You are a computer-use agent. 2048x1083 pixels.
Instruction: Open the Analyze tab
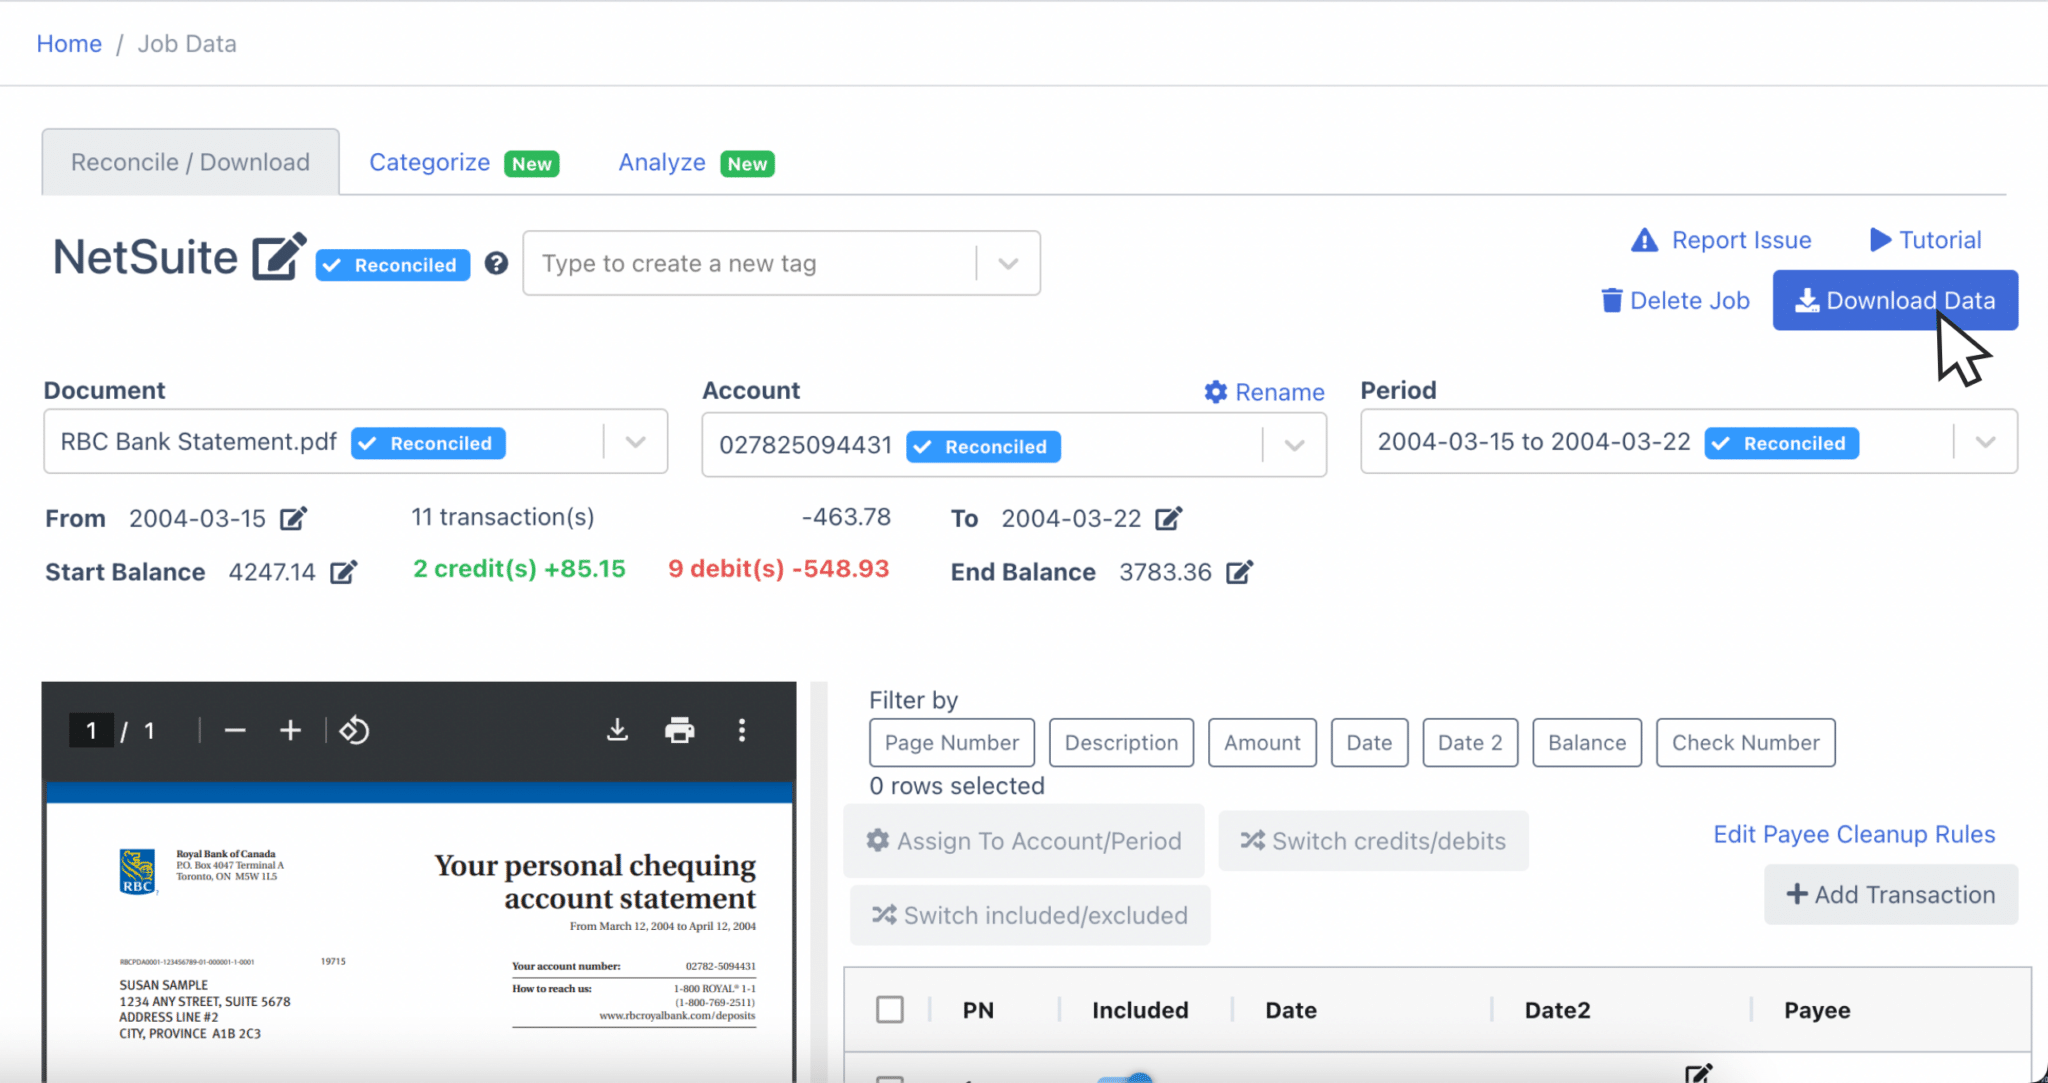pos(661,162)
